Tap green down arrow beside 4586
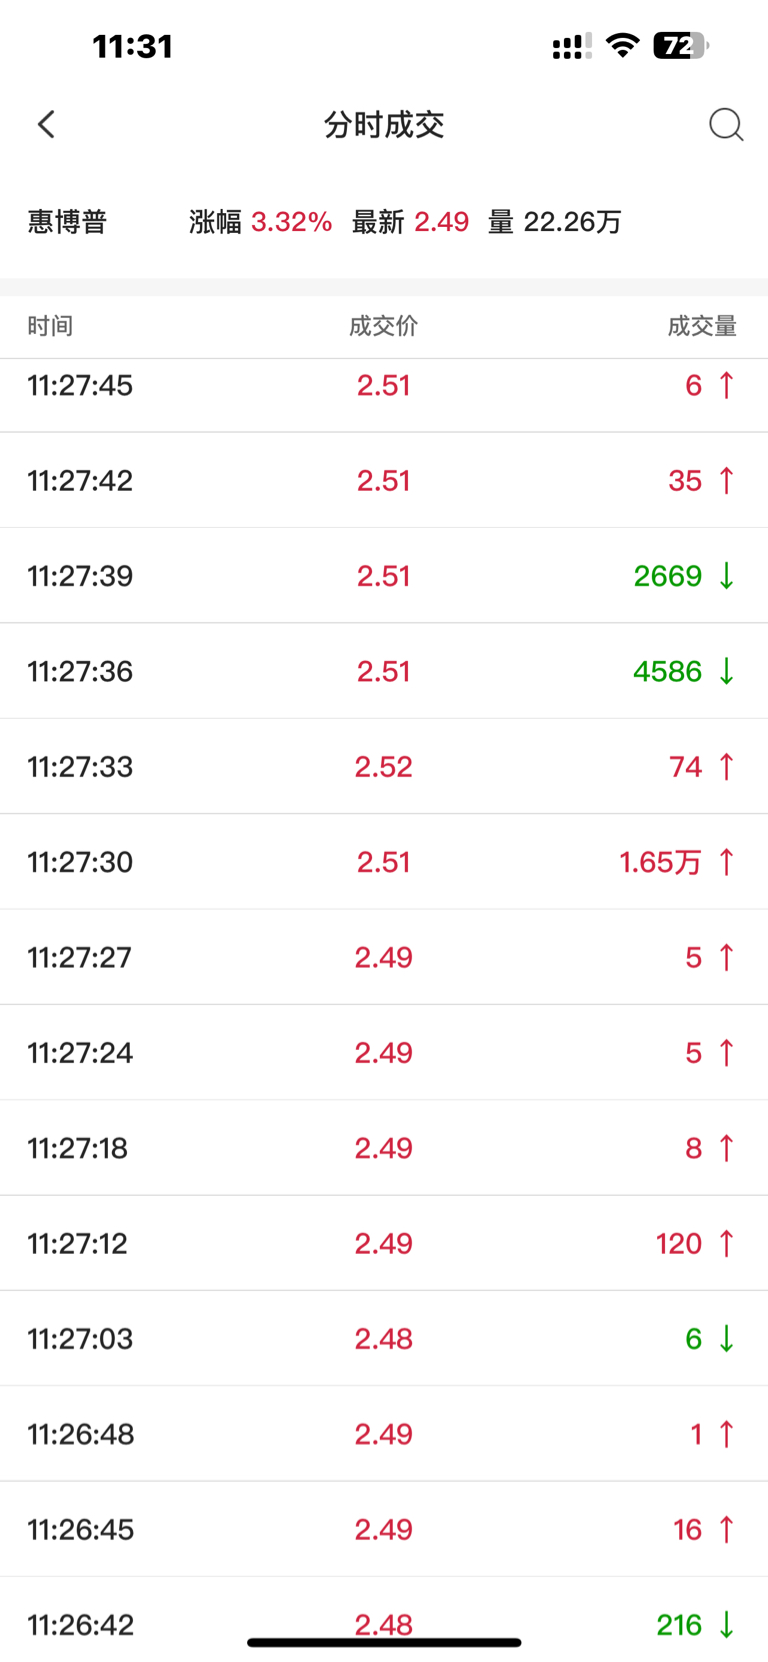768x1662 pixels. pos(727,671)
